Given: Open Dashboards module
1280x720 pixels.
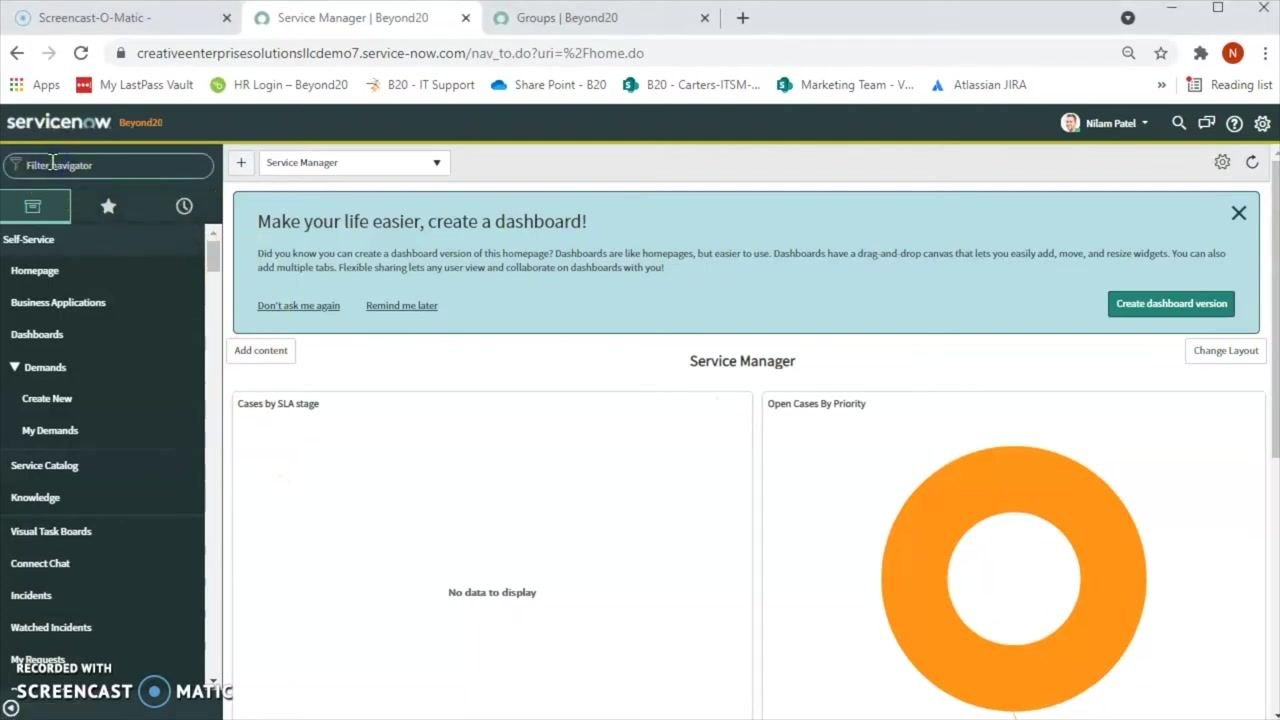Looking at the screenshot, I should pyautogui.click(x=37, y=335).
